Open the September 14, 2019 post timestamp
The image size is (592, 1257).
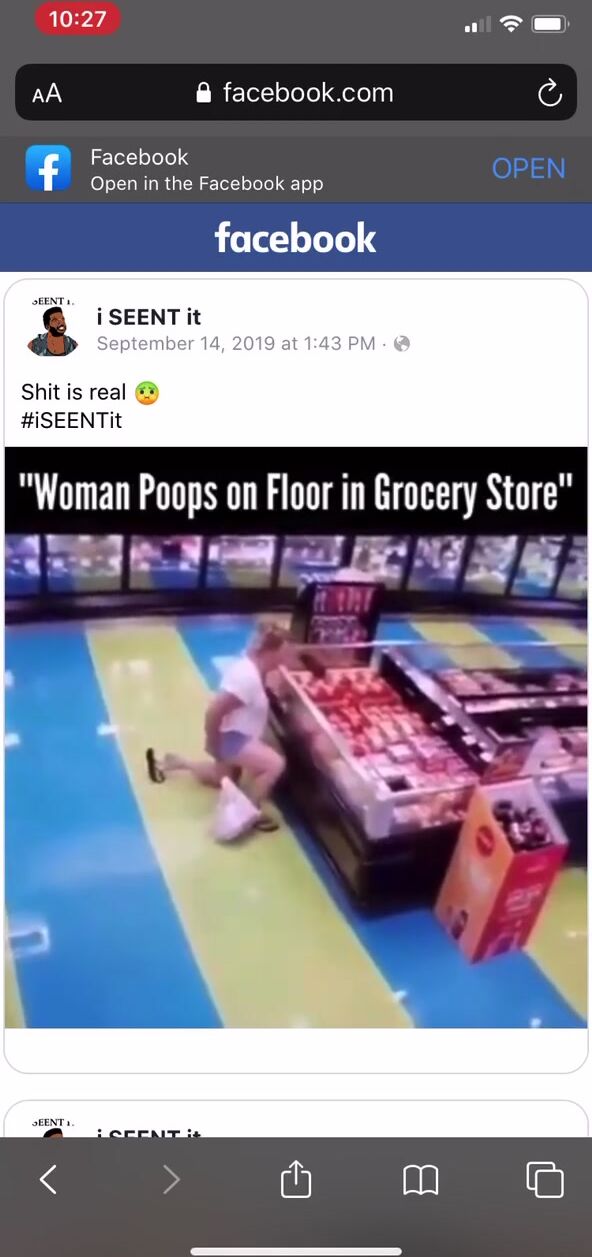(x=236, y=344)
